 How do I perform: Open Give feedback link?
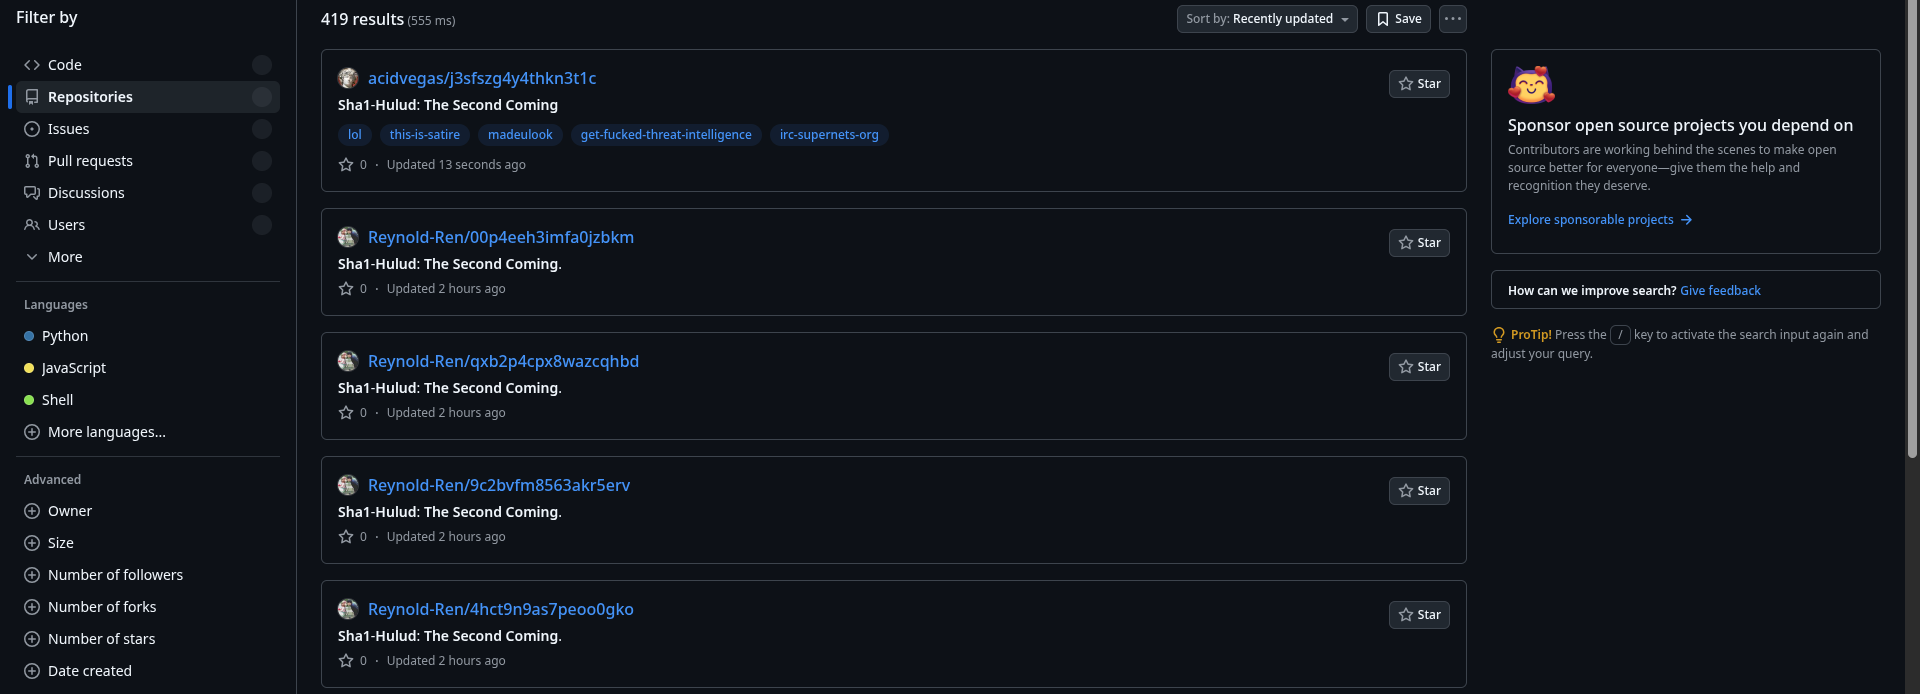click(1720, 291)
